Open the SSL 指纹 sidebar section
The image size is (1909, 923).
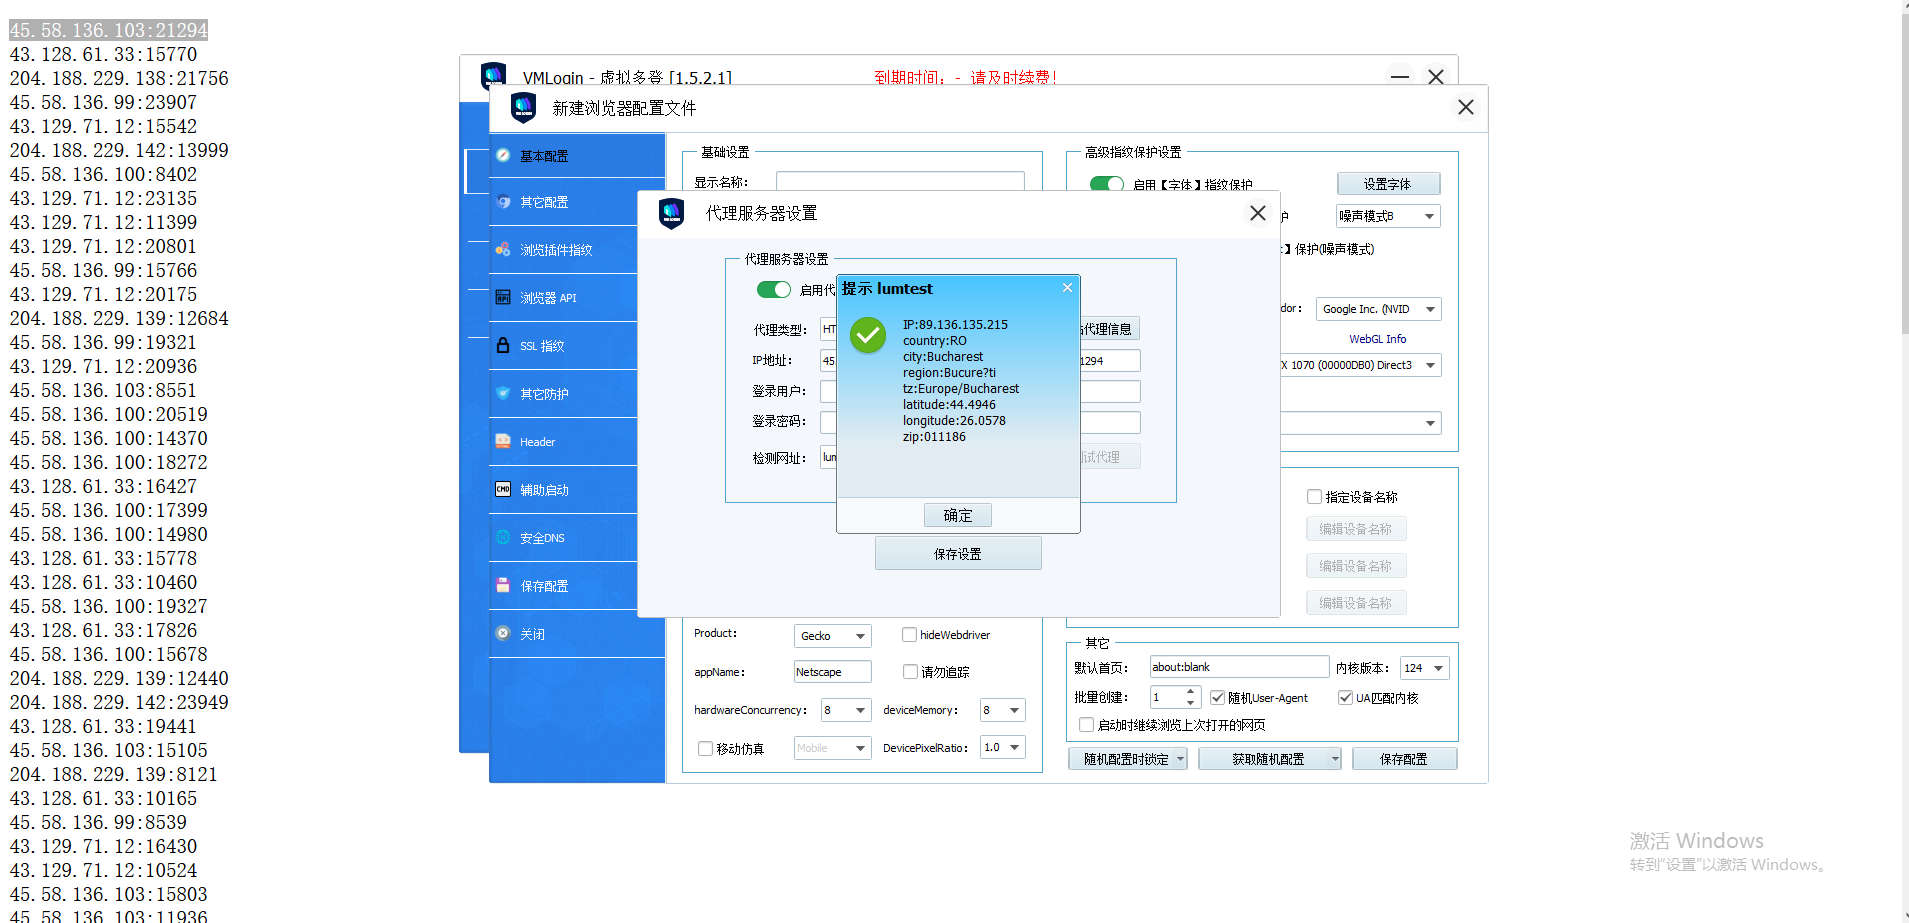563,346
